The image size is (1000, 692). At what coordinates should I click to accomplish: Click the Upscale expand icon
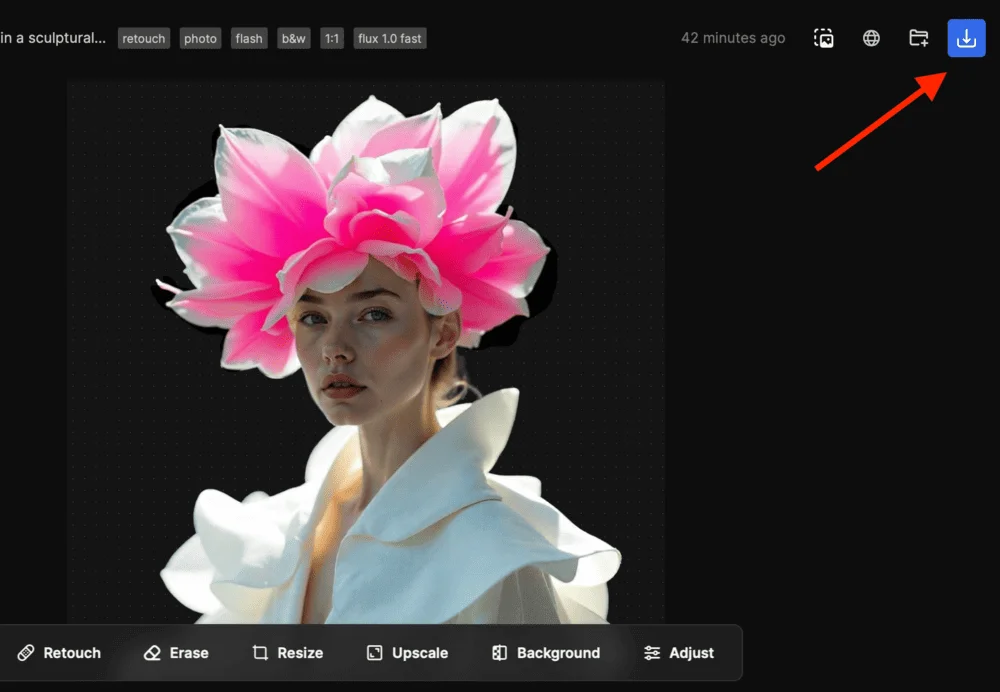[375, 653]
